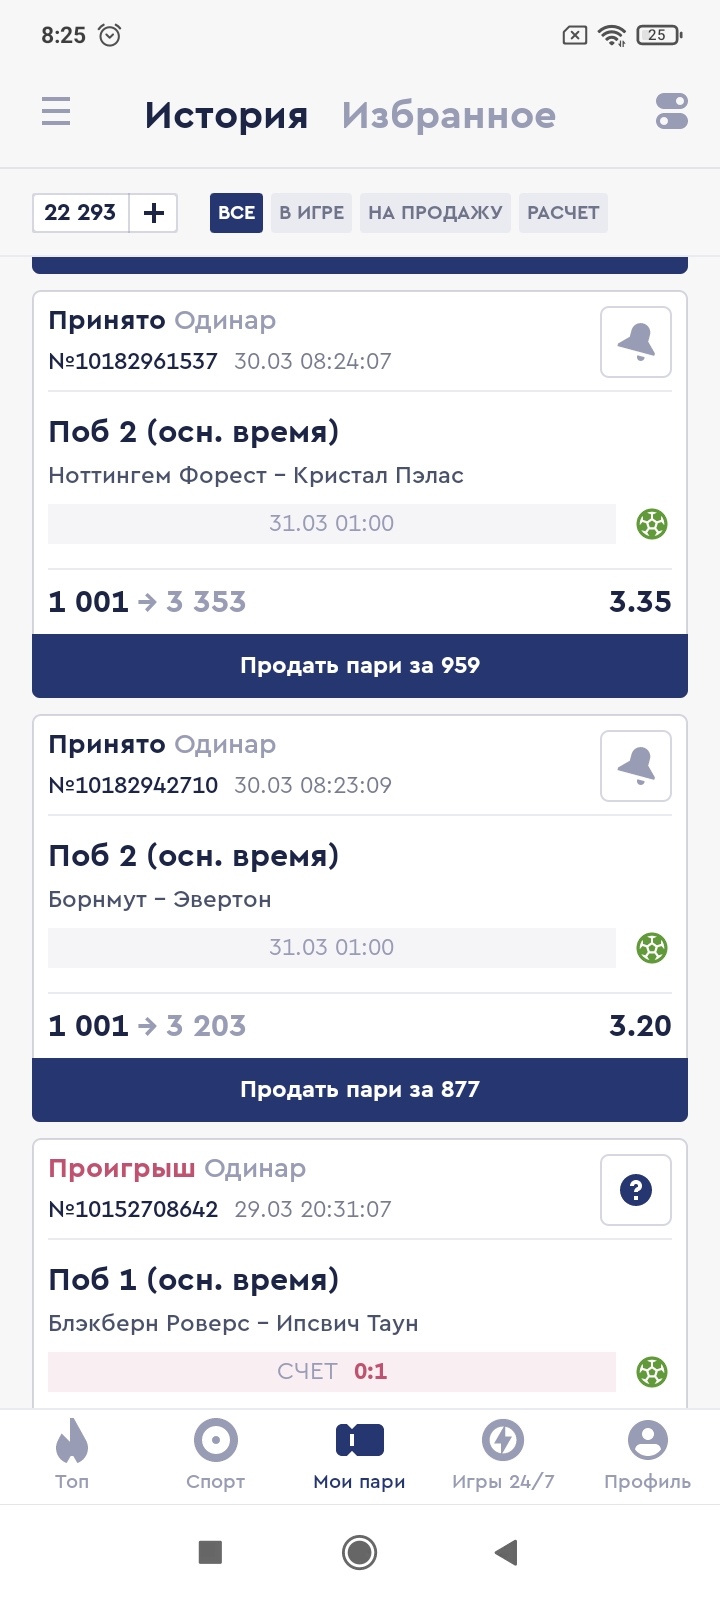
Task: Show НА ПРОДАЖУ bets
Action: [x=435, y=213]
